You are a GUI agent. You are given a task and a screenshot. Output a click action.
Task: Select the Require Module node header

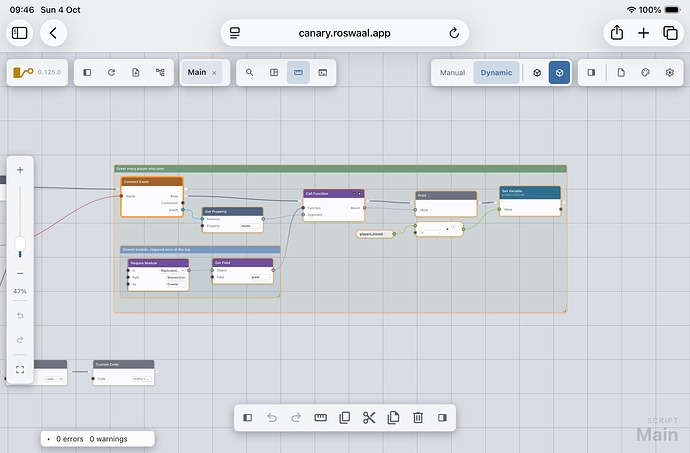coord(158,263)
